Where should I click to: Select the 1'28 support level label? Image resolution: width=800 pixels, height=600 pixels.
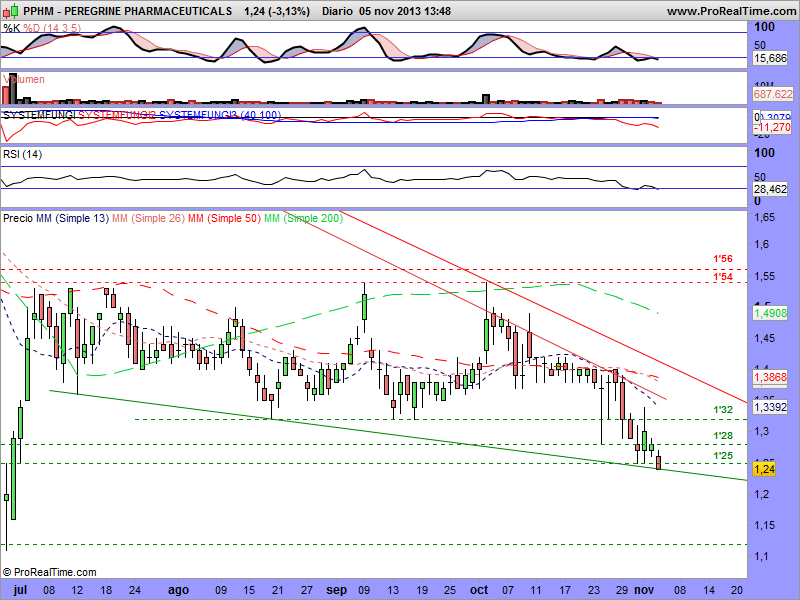(x=723, y=436)
